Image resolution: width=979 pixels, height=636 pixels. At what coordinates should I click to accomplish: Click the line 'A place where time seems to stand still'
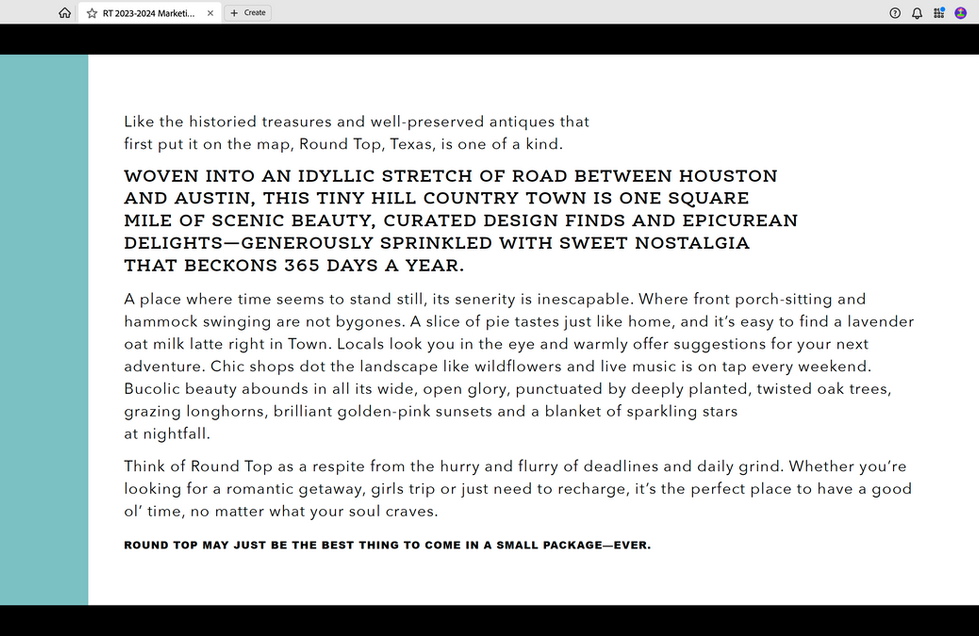[494, 300]
